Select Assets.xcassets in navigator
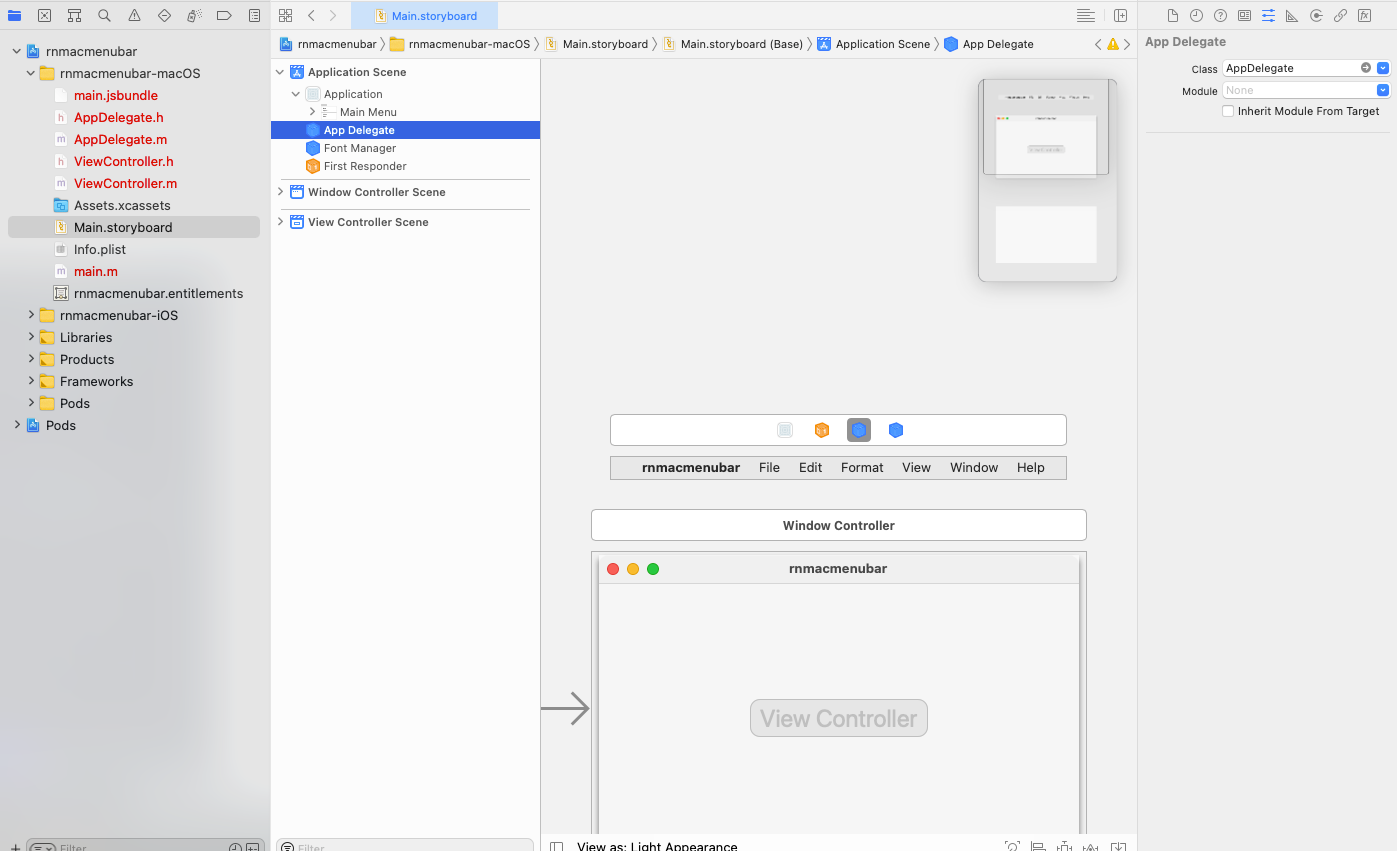The height and width of the screenshot is (851, 1397). pyautogui.click(x=122, y=205)
